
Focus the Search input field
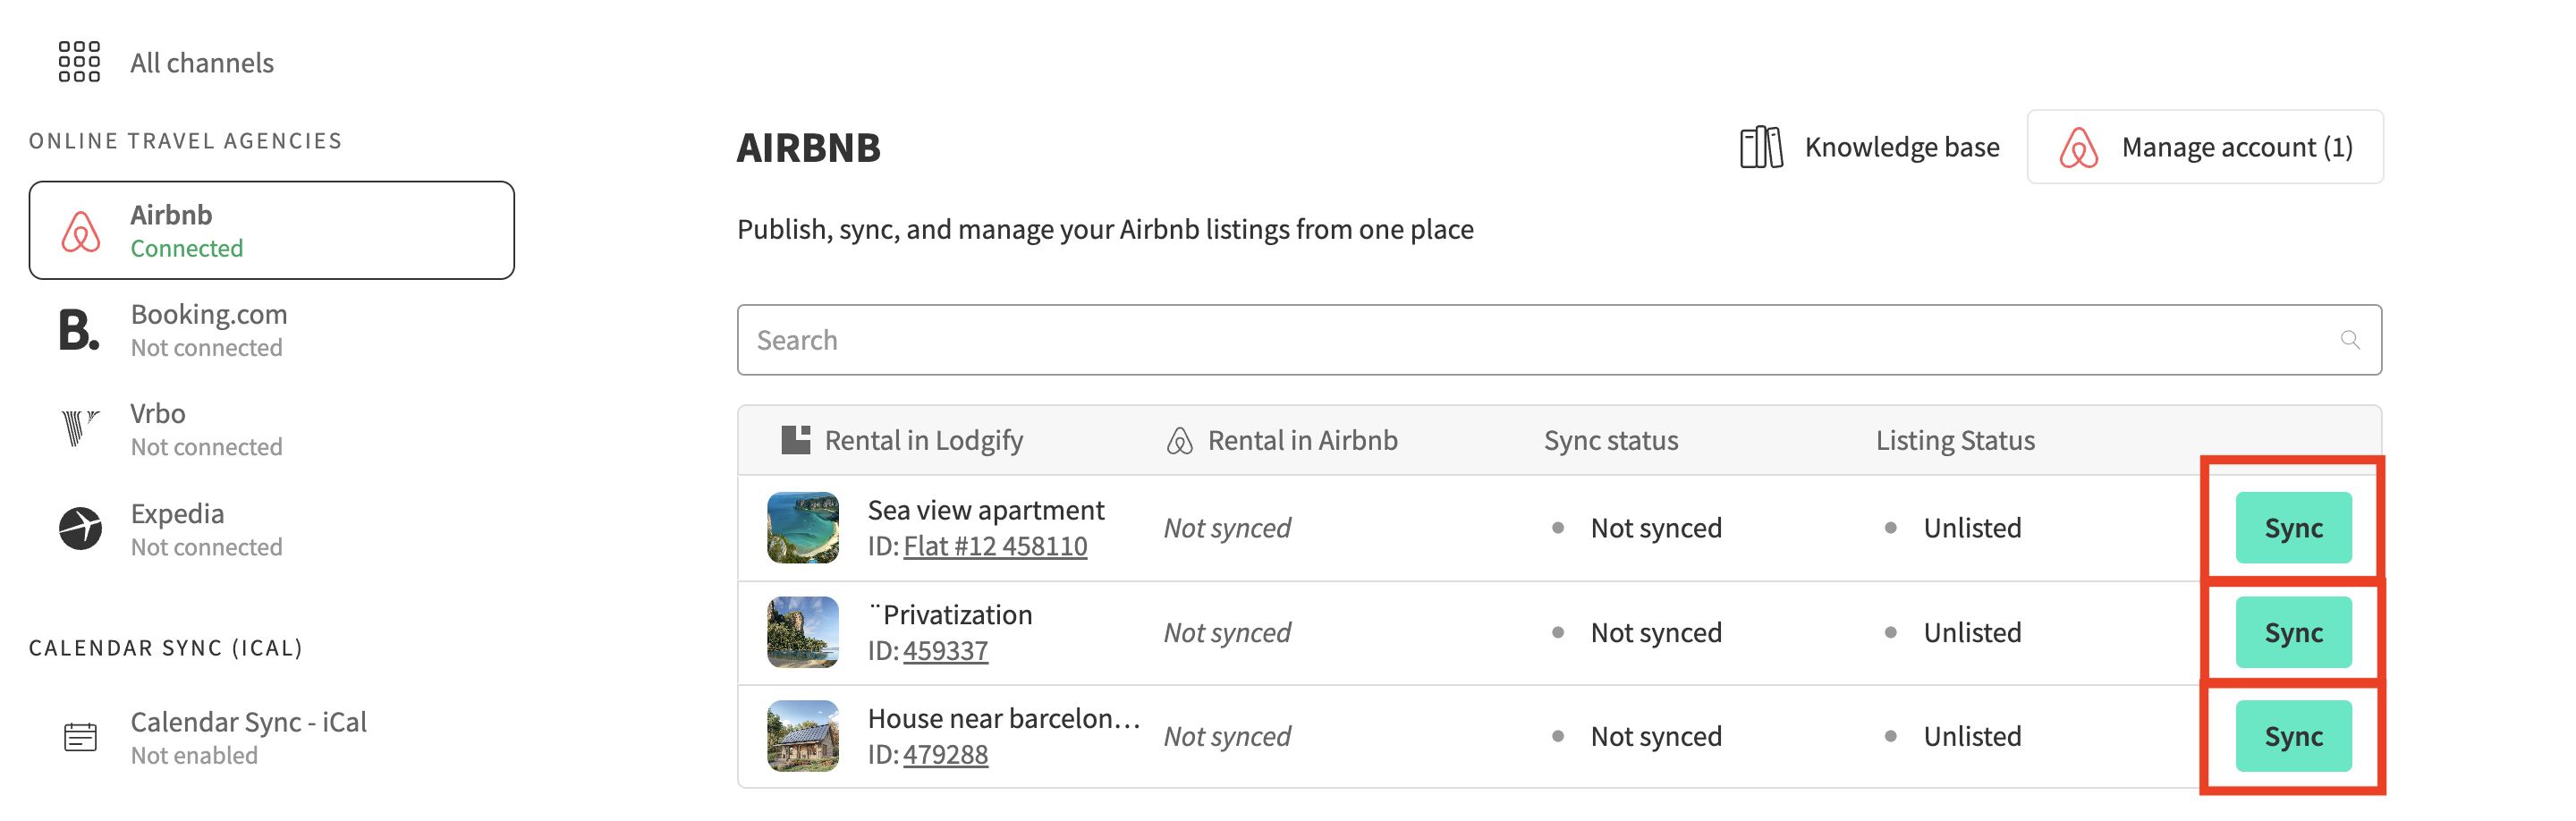tap(1540, 341)
